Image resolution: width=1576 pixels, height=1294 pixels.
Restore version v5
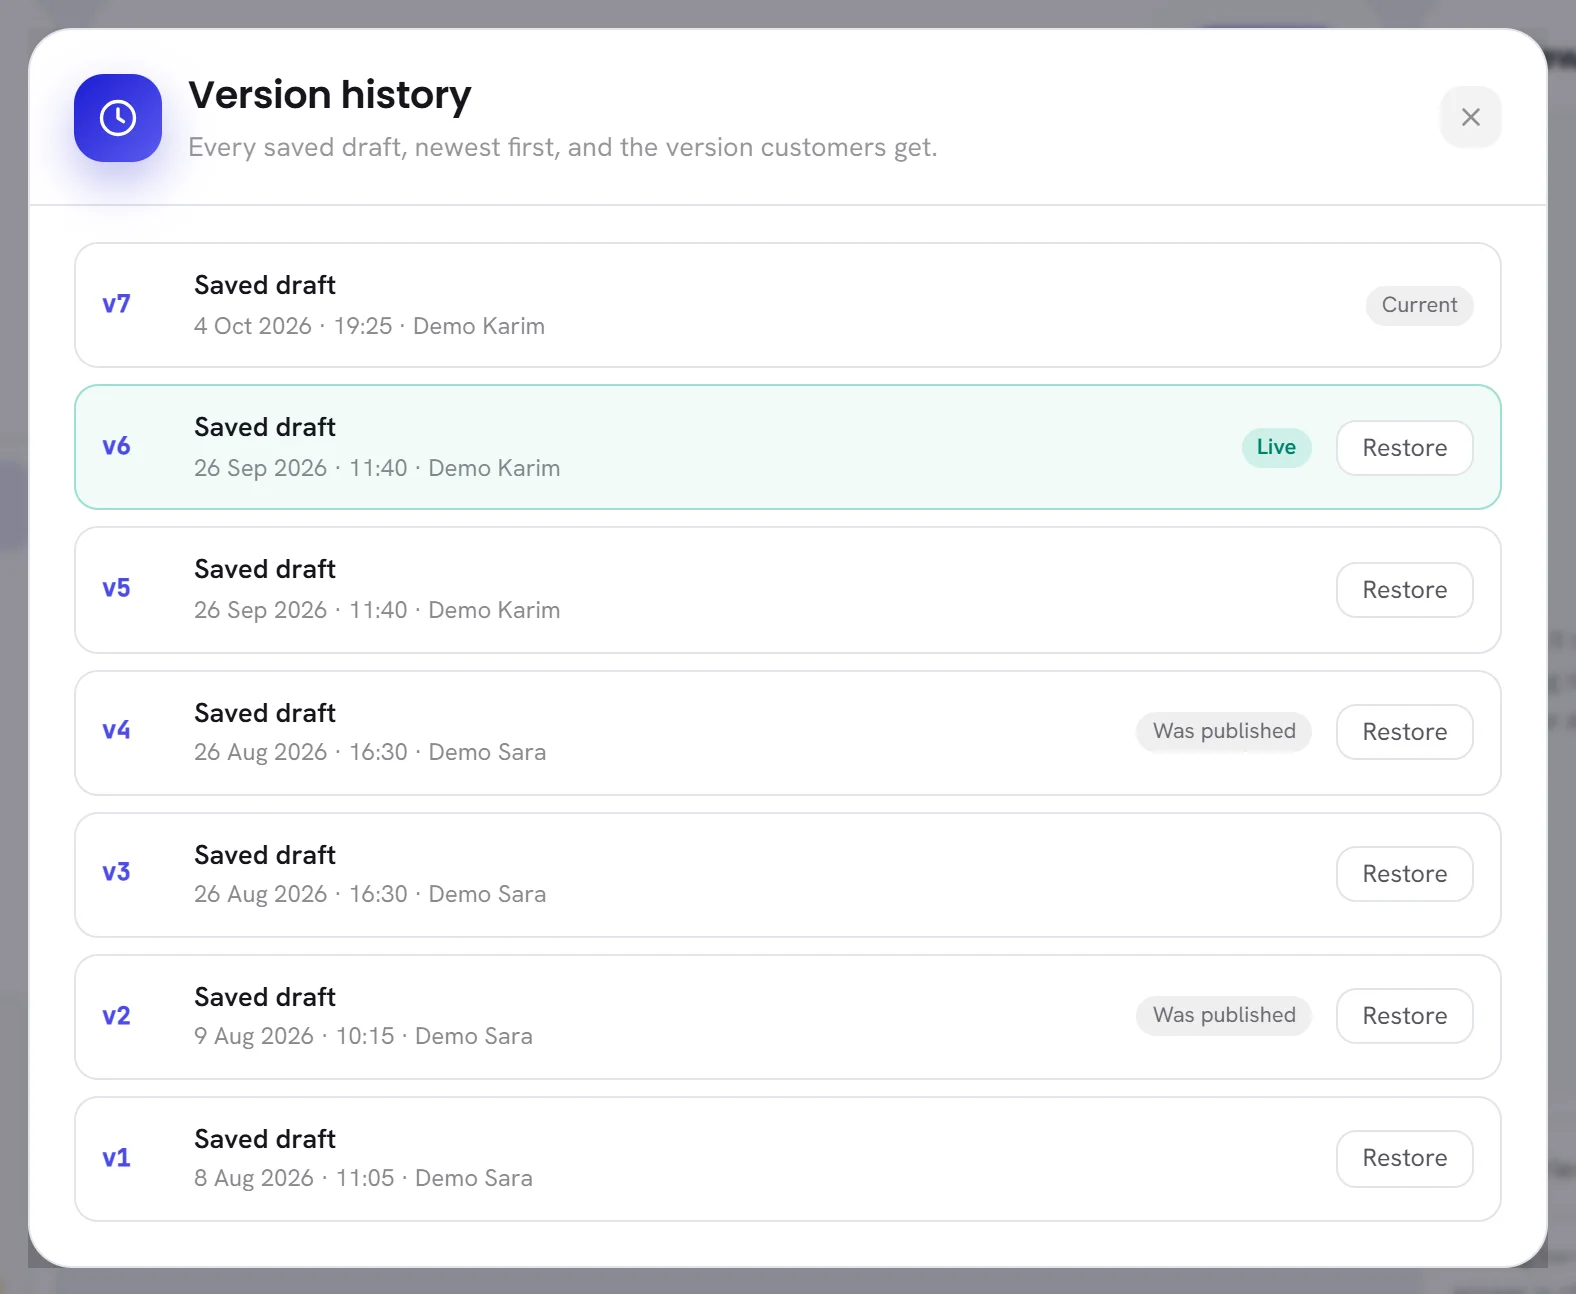coord(1404,590)
